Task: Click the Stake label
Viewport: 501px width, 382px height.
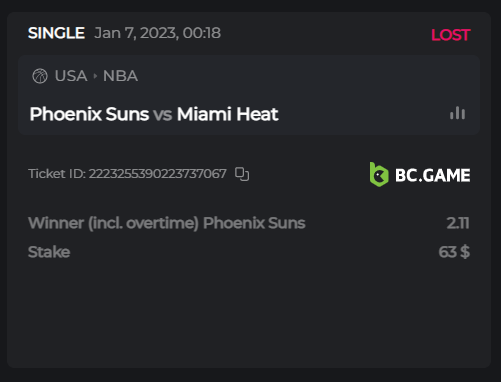Action: (49, 252)
